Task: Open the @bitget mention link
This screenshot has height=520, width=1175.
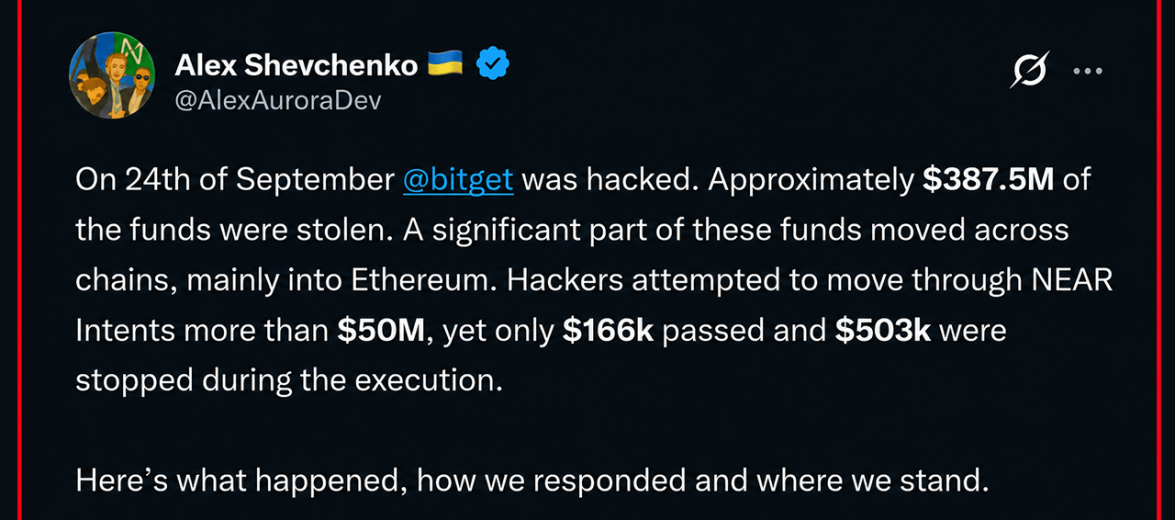Action: point(458,182)
